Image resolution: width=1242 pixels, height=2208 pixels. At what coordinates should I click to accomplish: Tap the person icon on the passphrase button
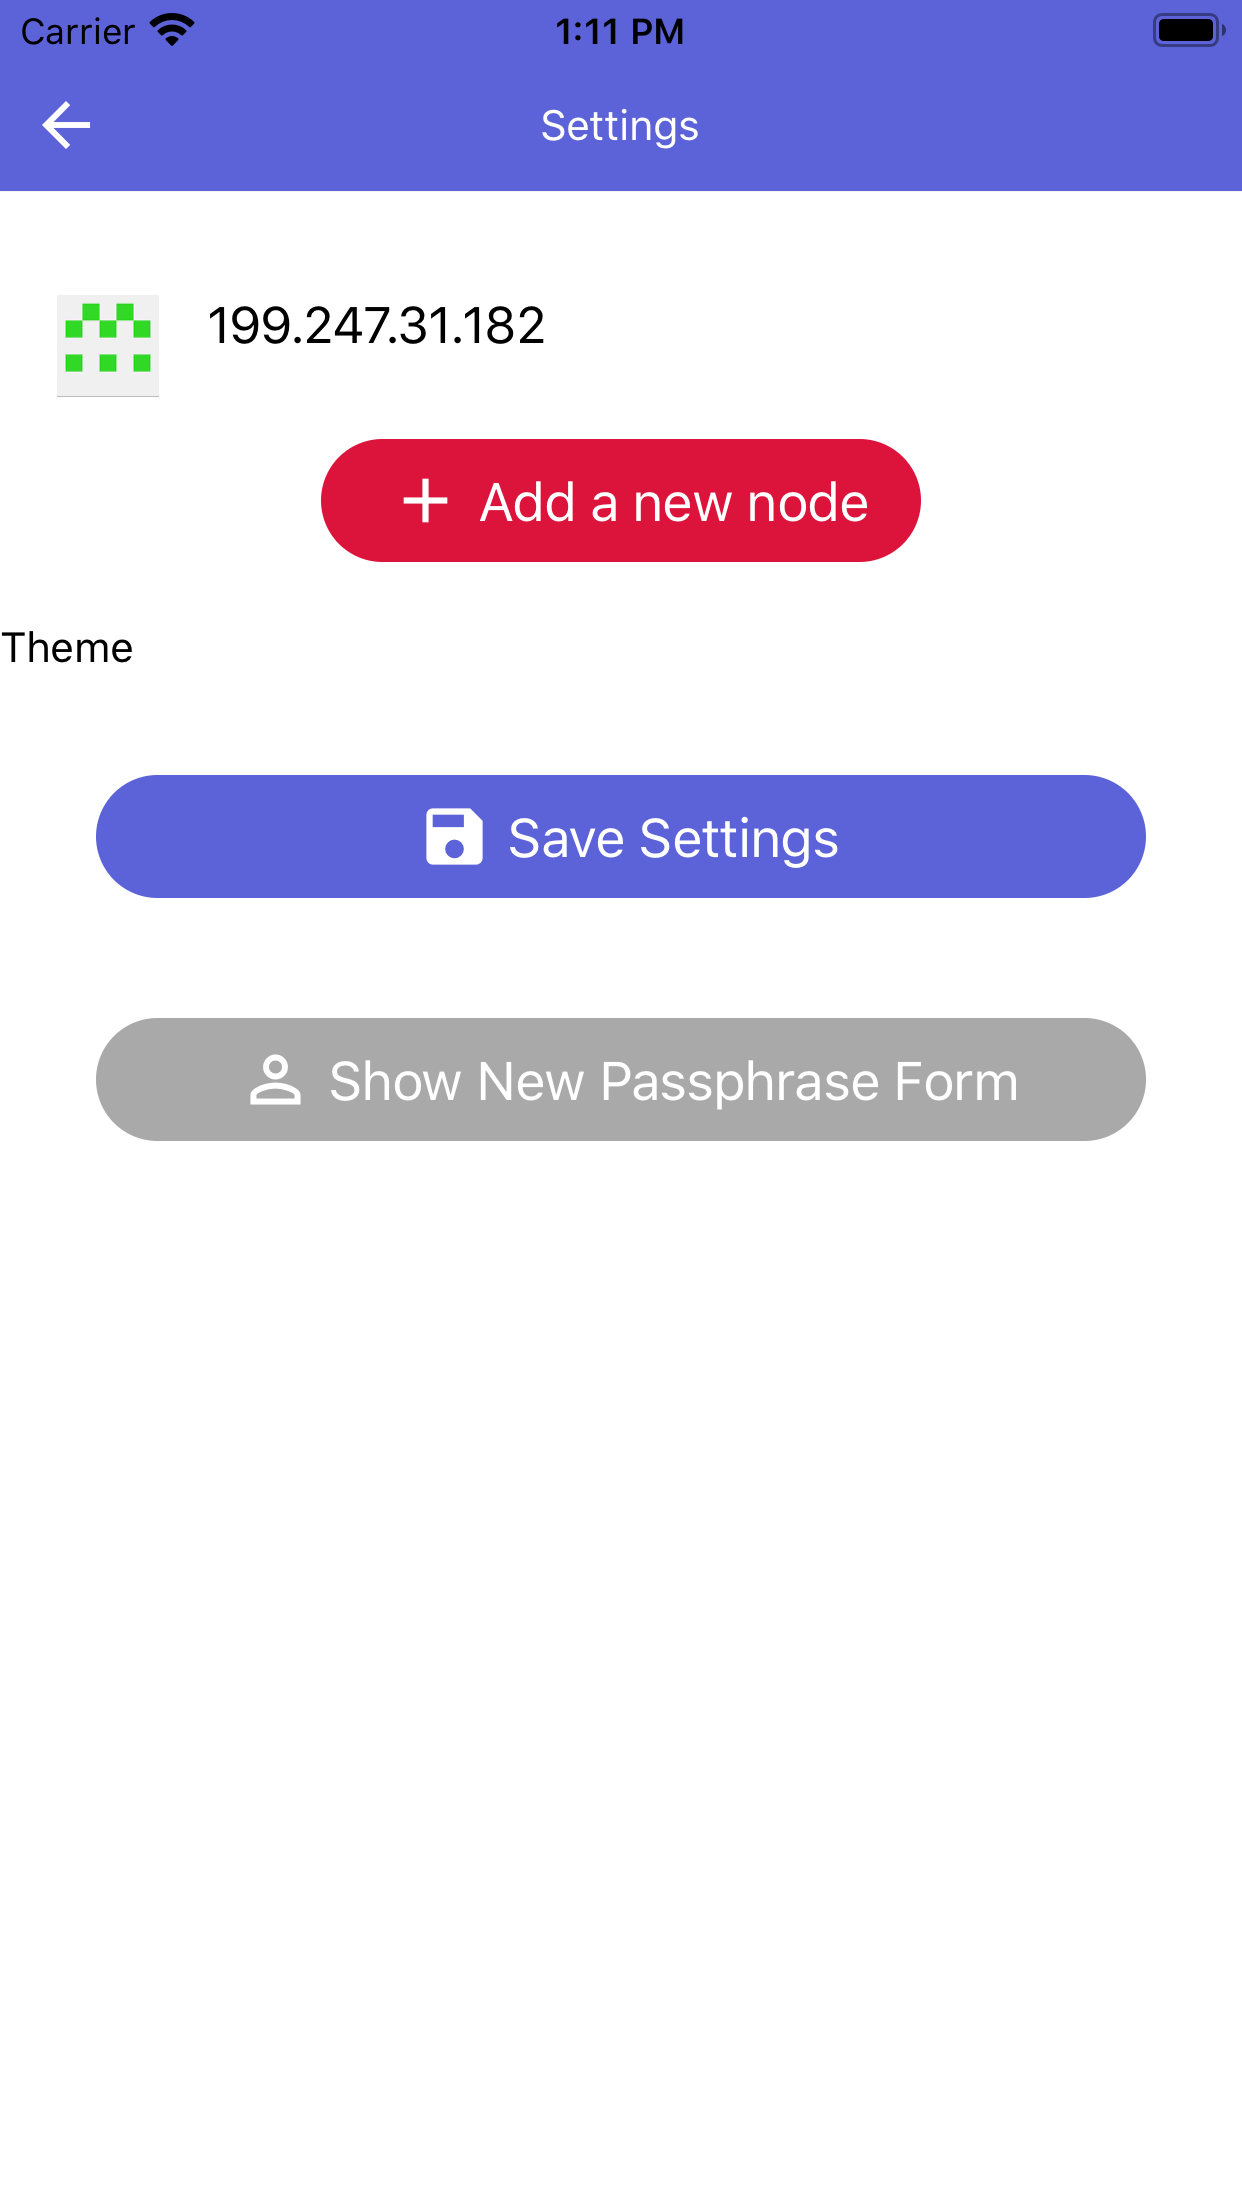277,1080
